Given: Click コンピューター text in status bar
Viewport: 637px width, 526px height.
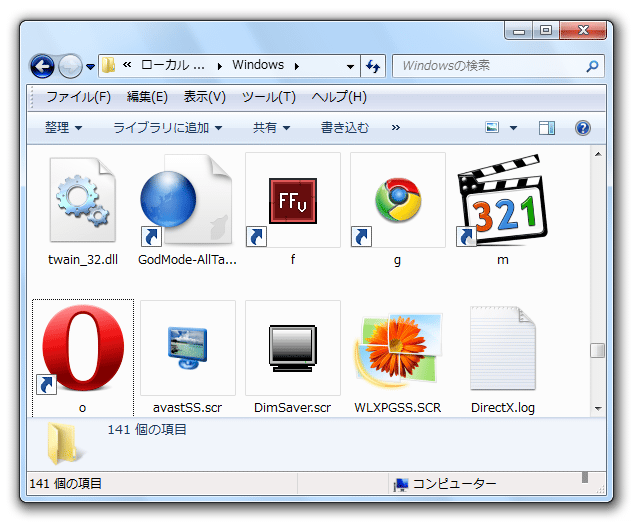Looking at the screenshot, I should click(x=455, y=484).
